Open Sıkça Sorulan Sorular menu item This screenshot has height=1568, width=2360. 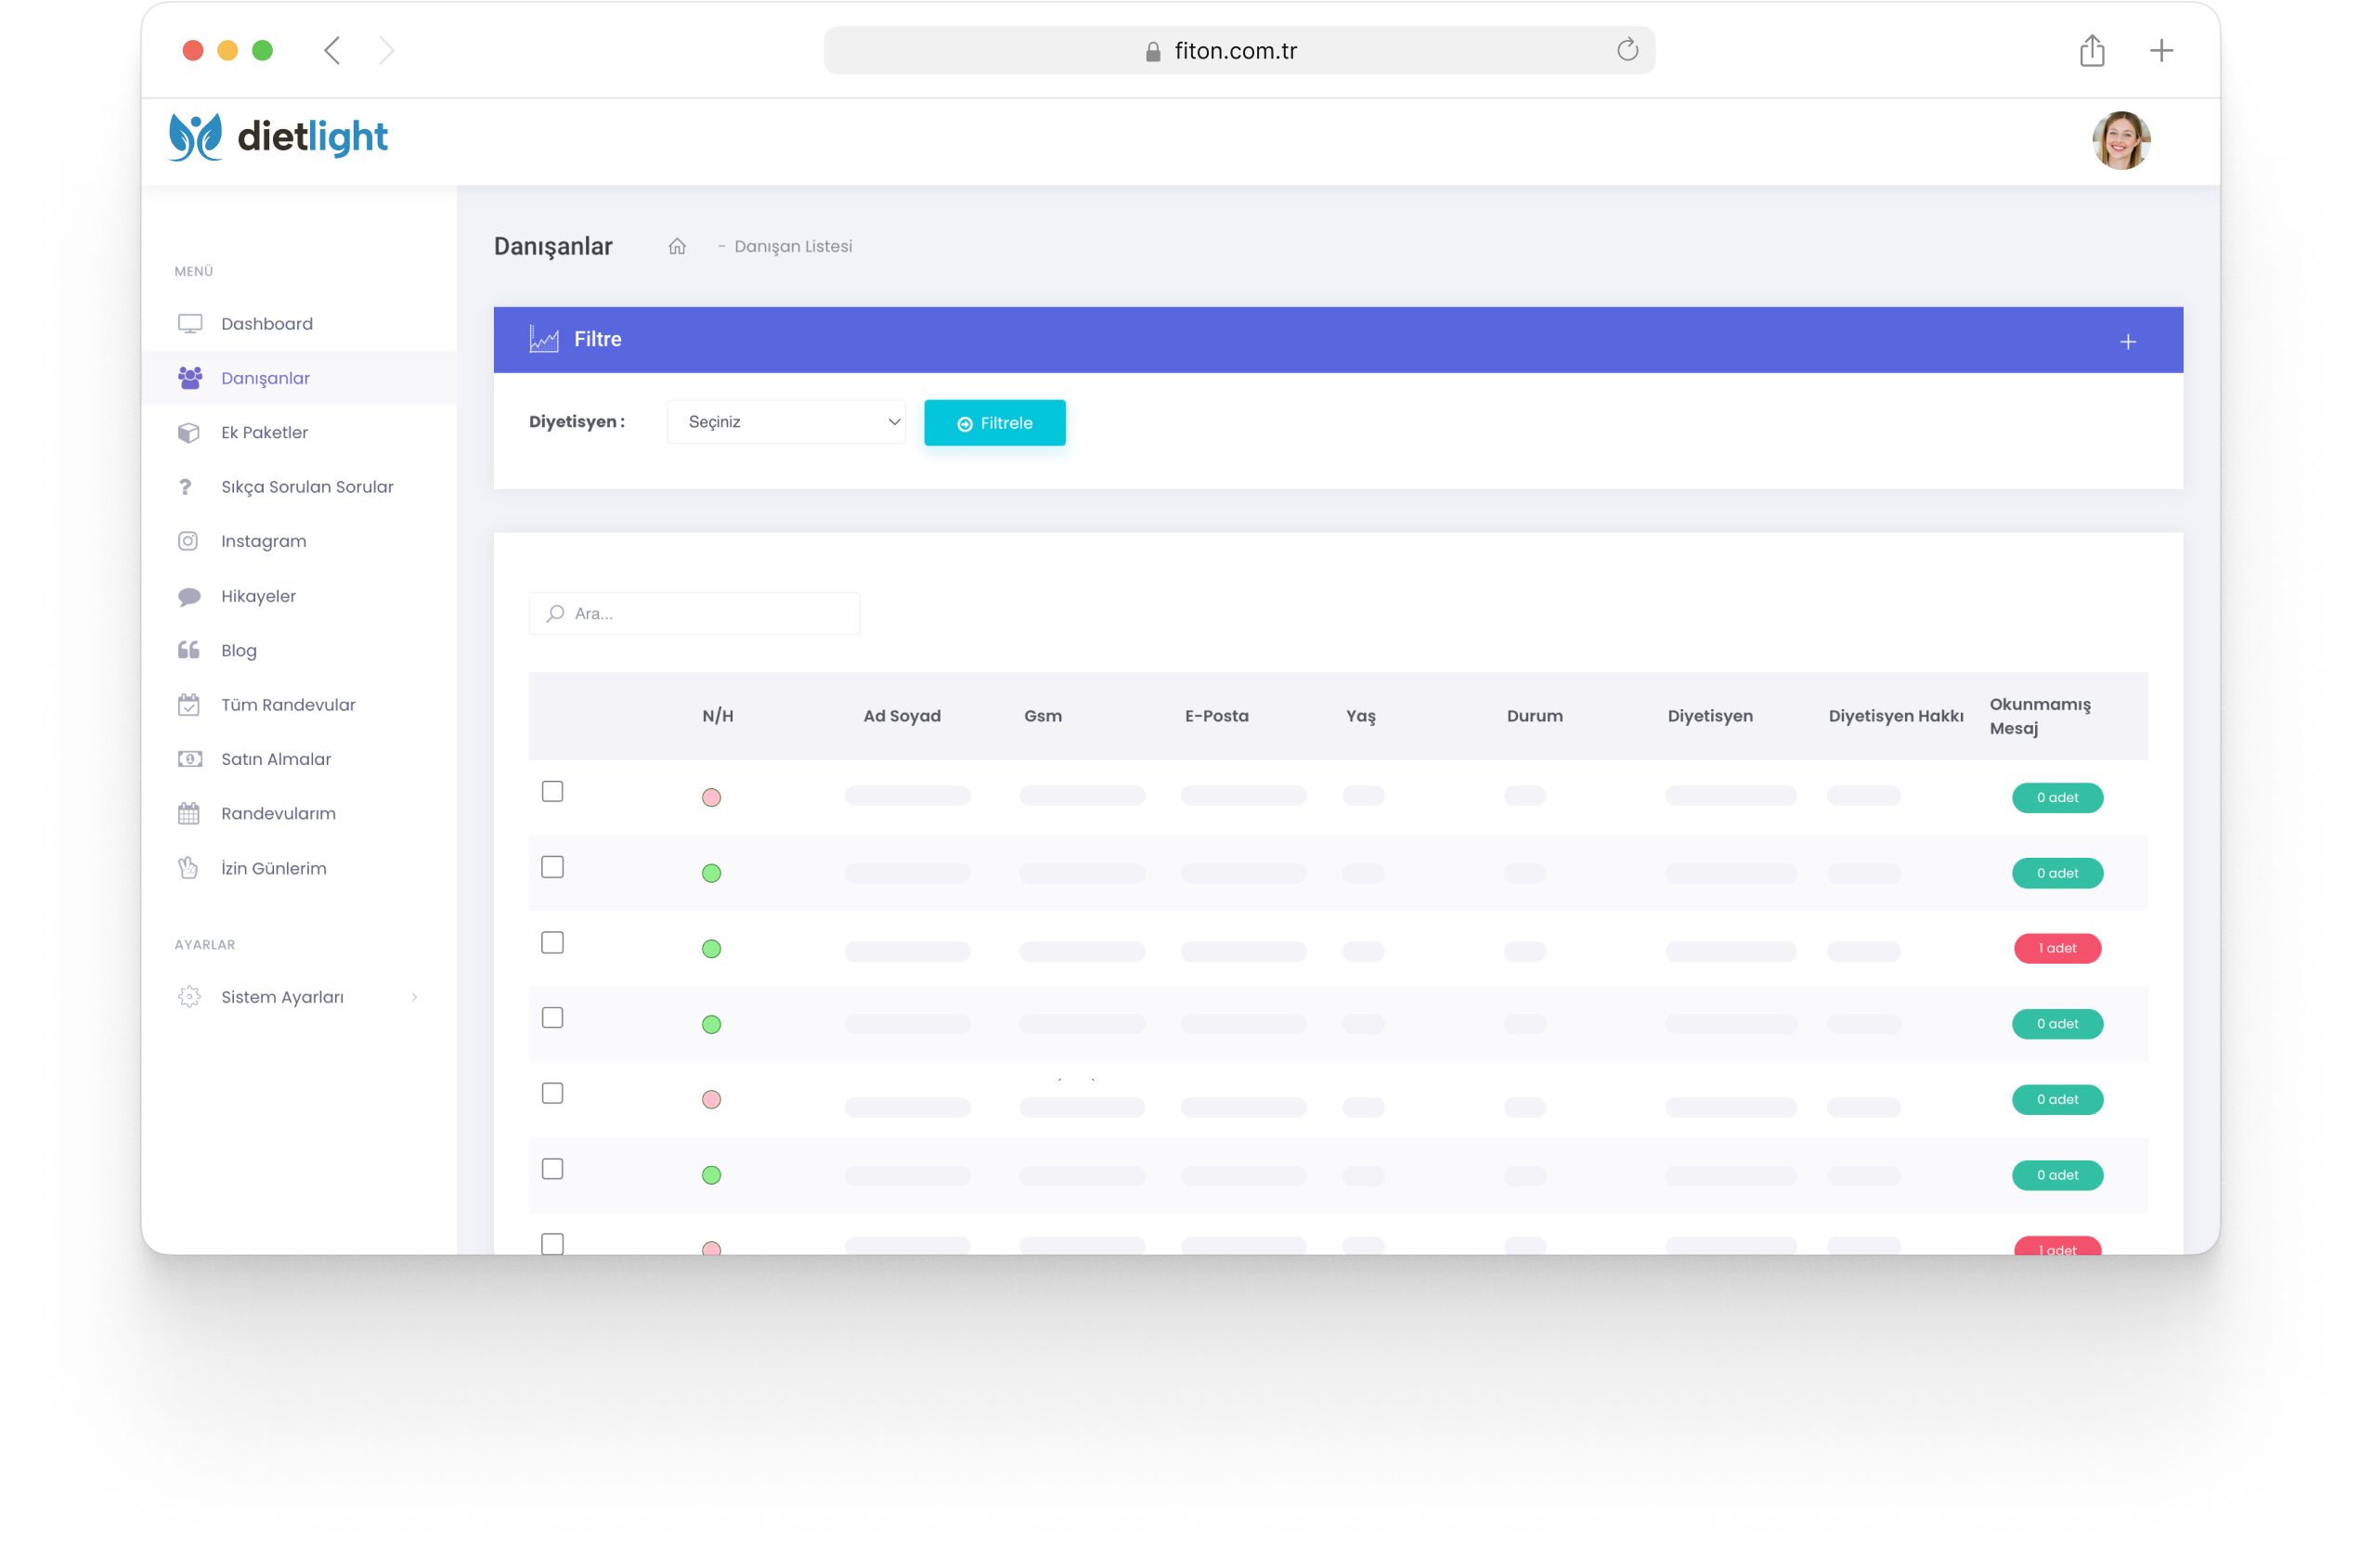tap(299, 487)
